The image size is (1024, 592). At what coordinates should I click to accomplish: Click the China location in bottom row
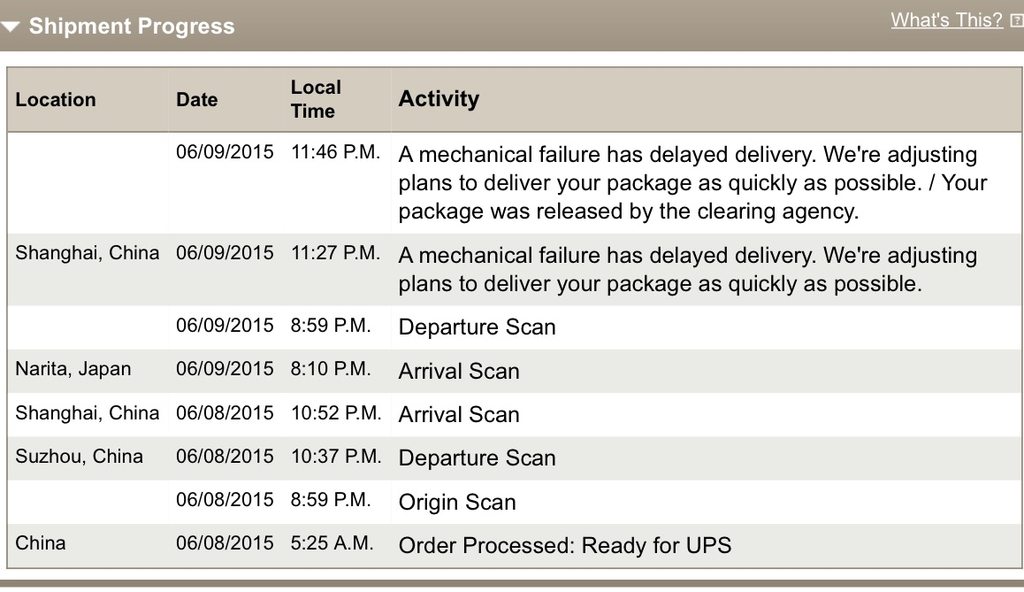pyautogui.click(x=41, y=543)
